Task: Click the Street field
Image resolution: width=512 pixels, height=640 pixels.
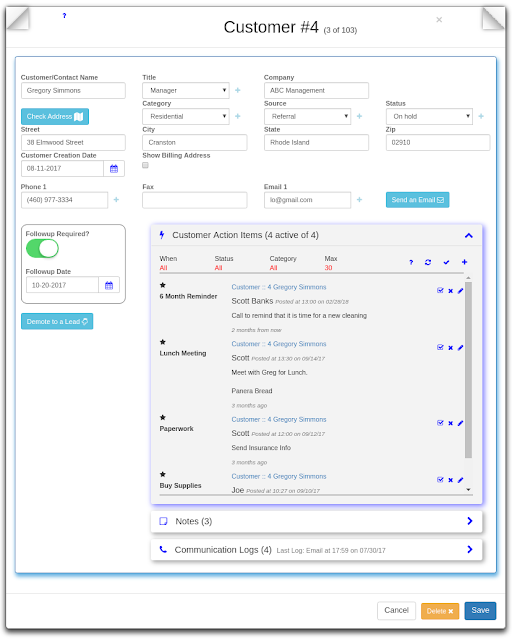Action: tap(73, 142)
